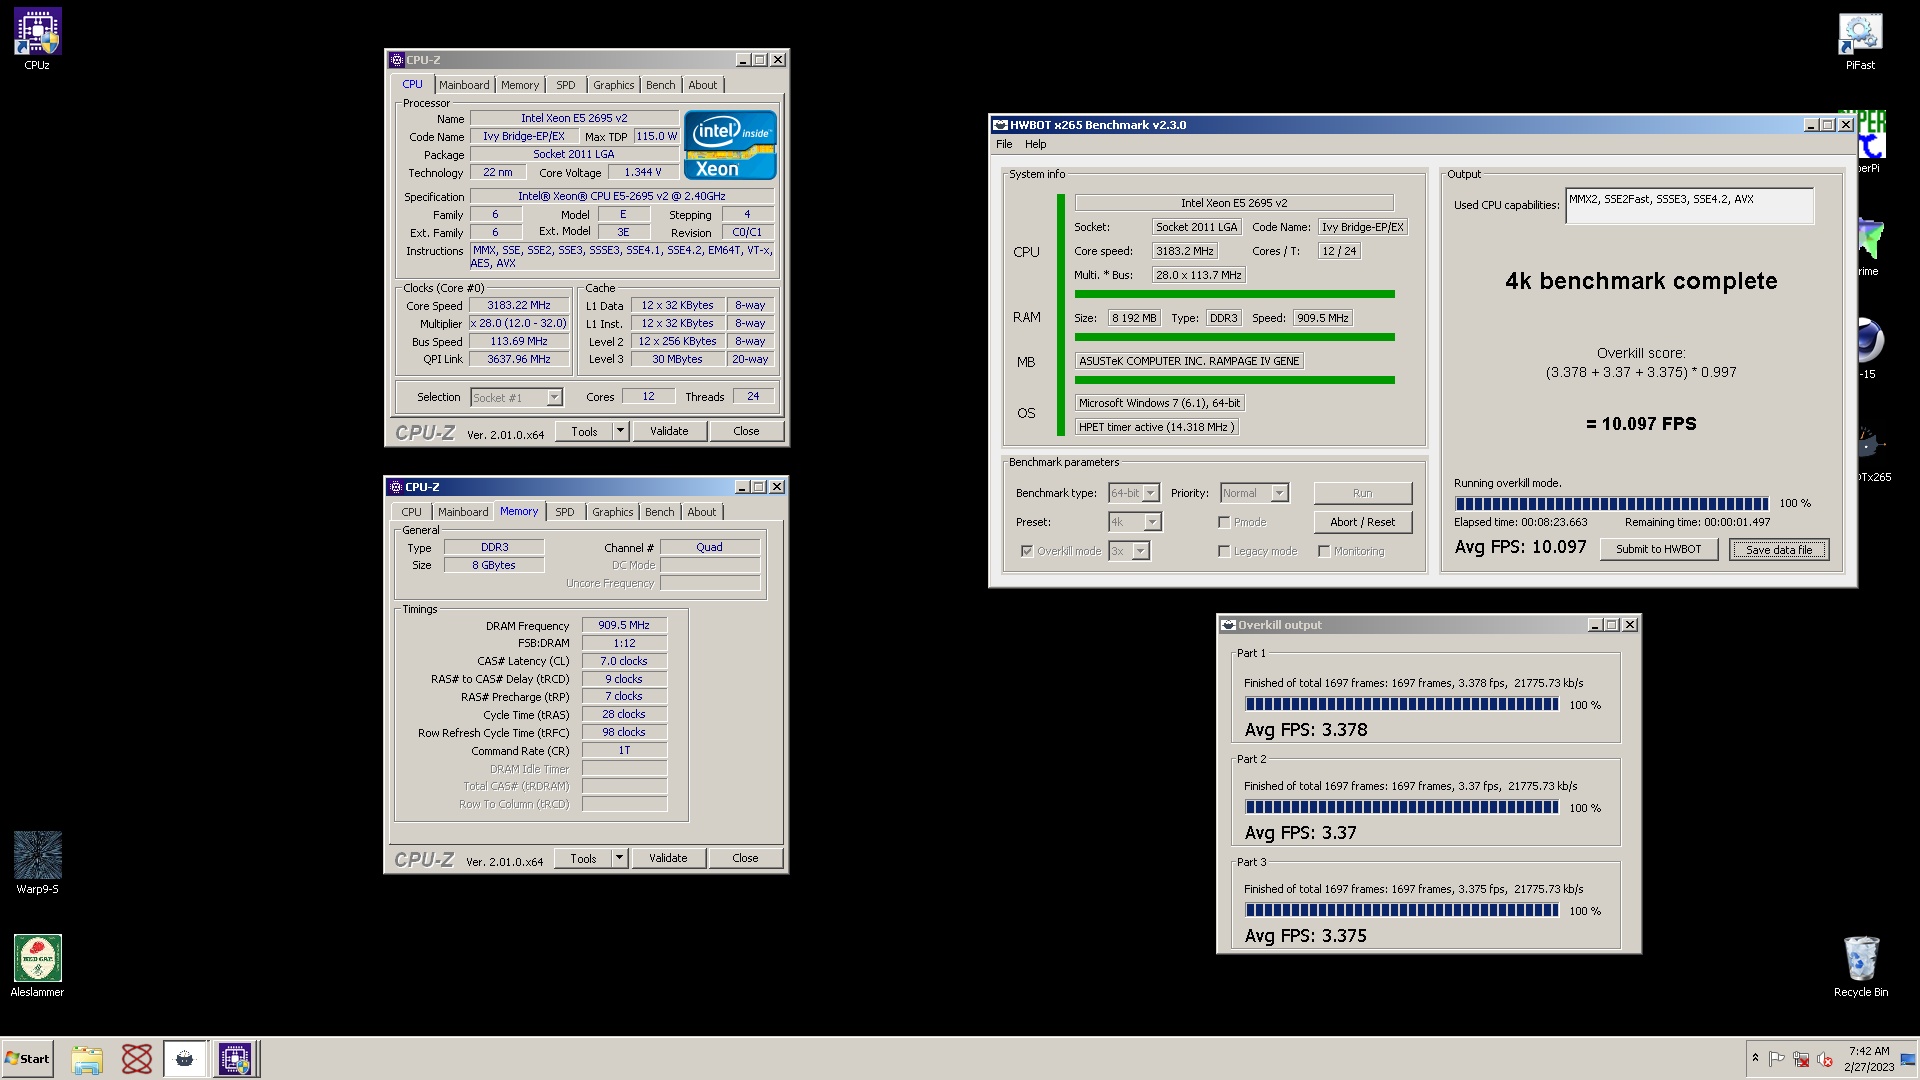Viewport: 1920px width, 1080px height.
Task: Open the Recycle Bin icon
Action: pyautogui.click(x=1860, y=966)
